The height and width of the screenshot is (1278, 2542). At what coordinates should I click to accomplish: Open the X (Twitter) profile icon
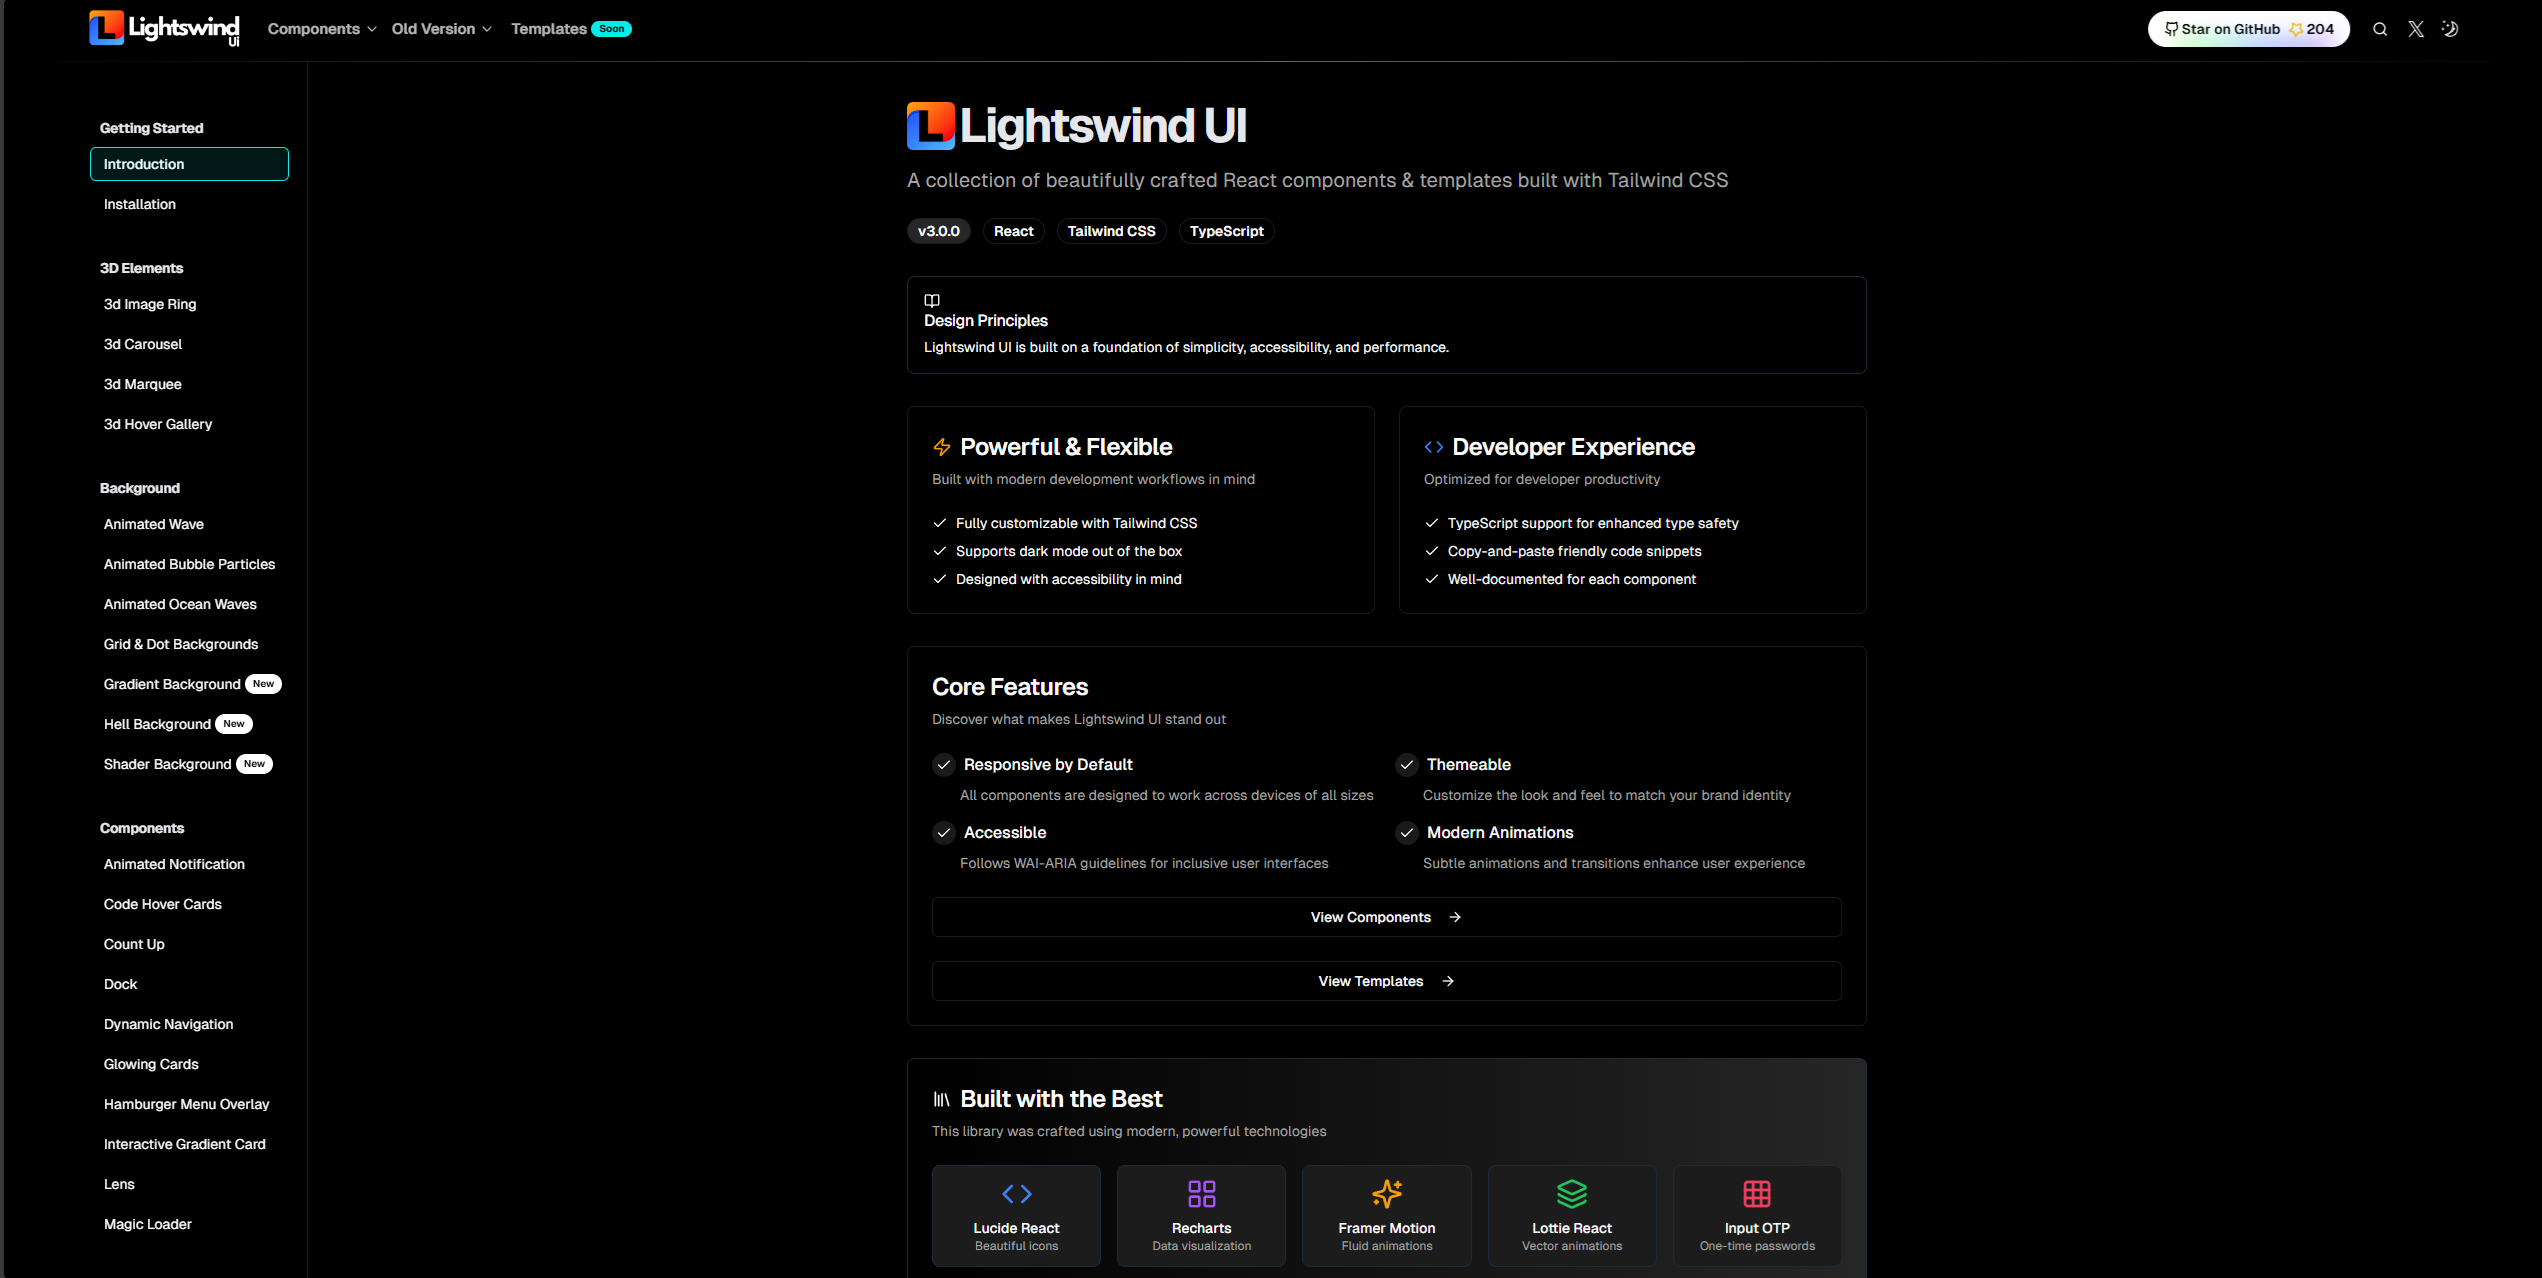(x=2416, y=29)
